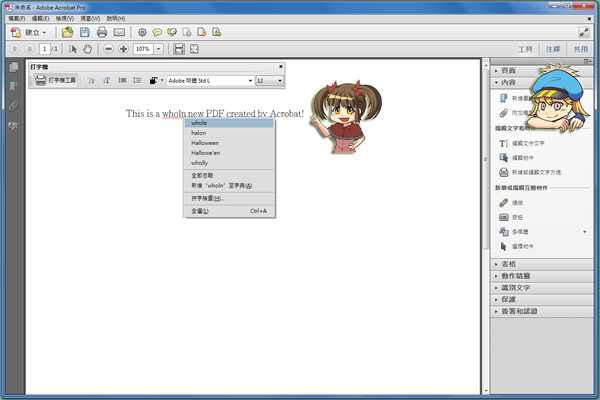This screenshot has width=600, height=400.
Task: Open the 注釋 (Comment) pane tab
Action: point(553,49)
